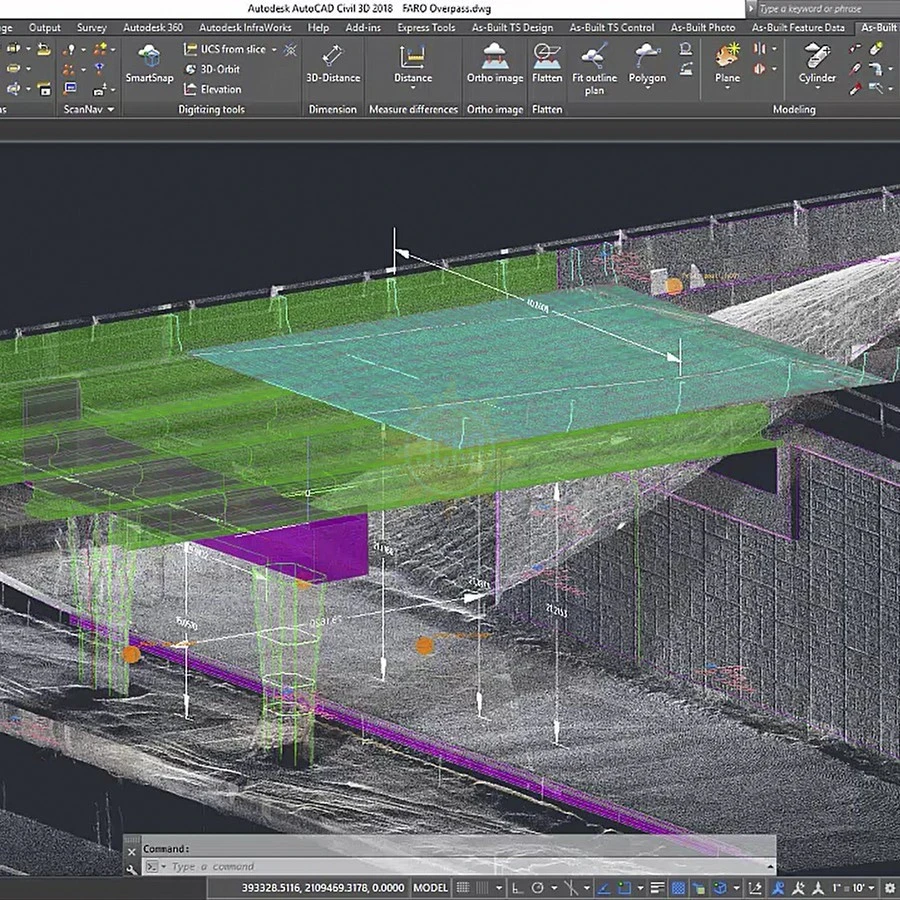Toggle grid display in status bar

coord(463,887)
